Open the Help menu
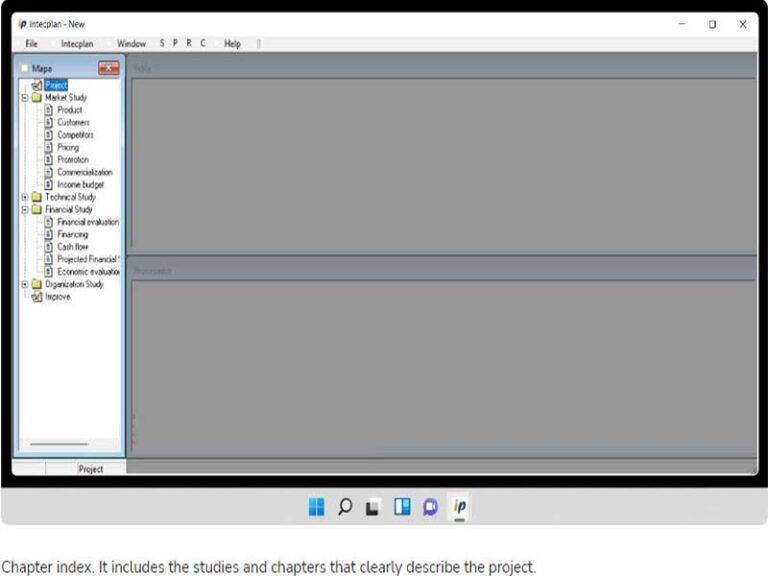 click(x=232, y=44)
